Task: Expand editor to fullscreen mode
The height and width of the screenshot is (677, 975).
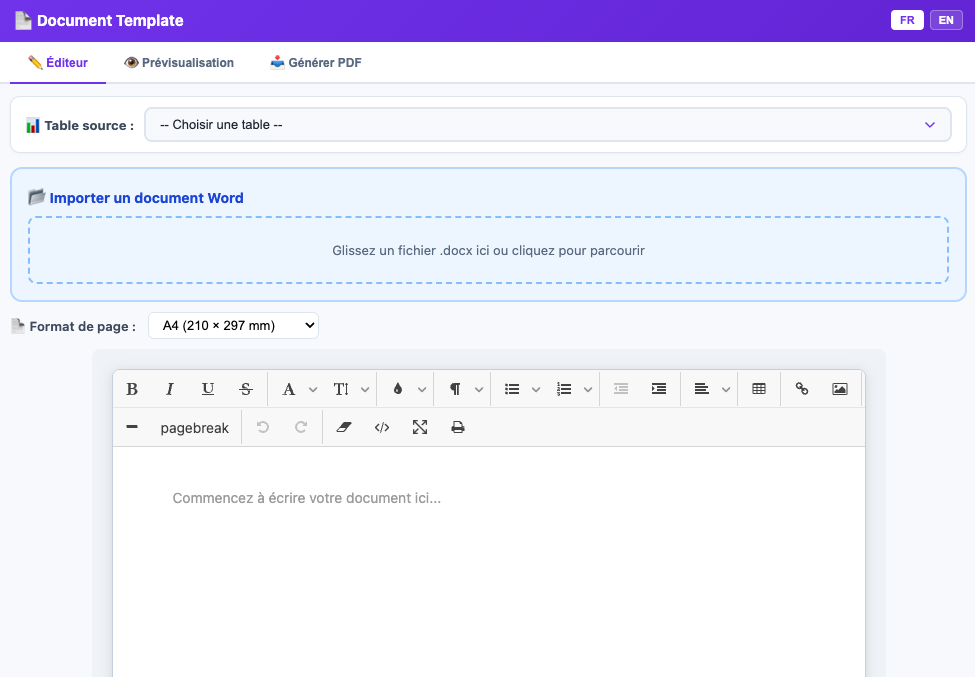Action: tap(419, 427)
